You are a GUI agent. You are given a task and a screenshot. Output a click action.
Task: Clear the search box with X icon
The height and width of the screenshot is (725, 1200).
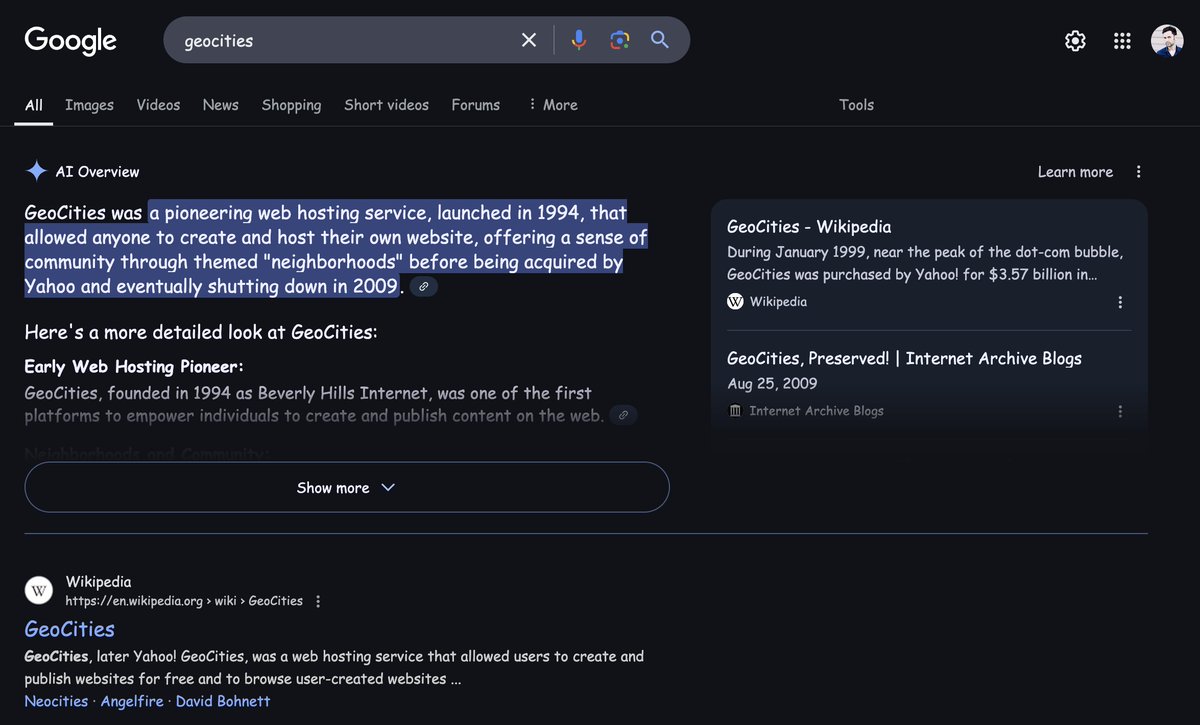(x=529, y=40)
